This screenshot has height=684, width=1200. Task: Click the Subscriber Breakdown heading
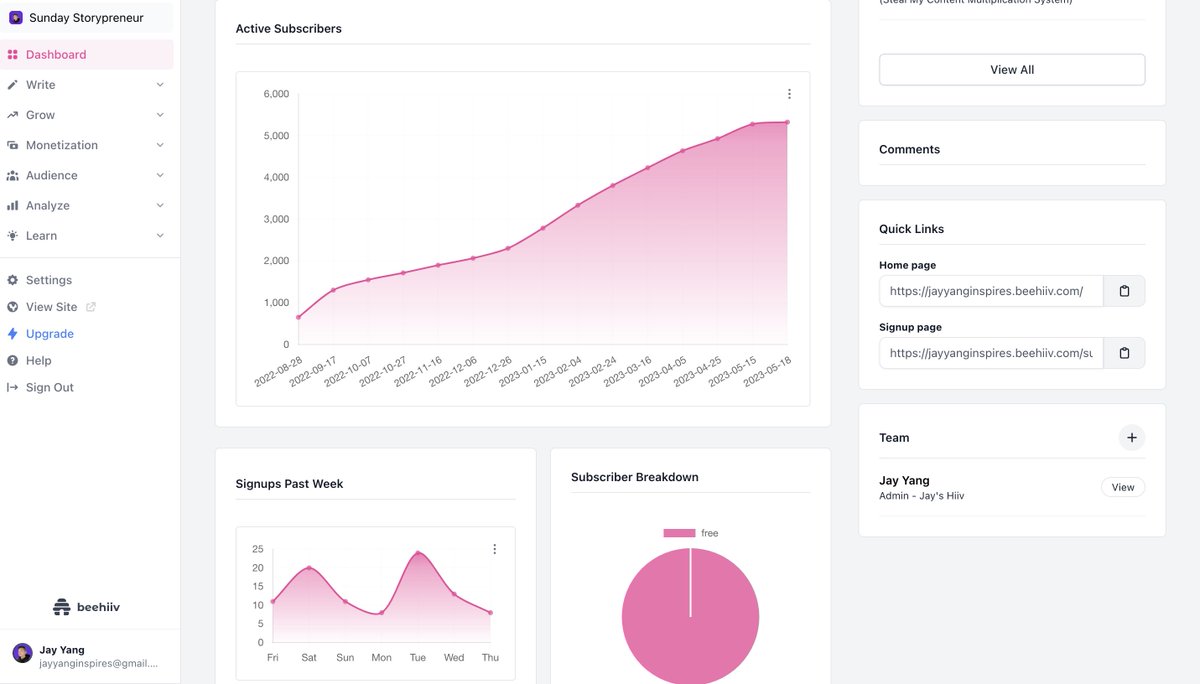[x=635, y=477]
